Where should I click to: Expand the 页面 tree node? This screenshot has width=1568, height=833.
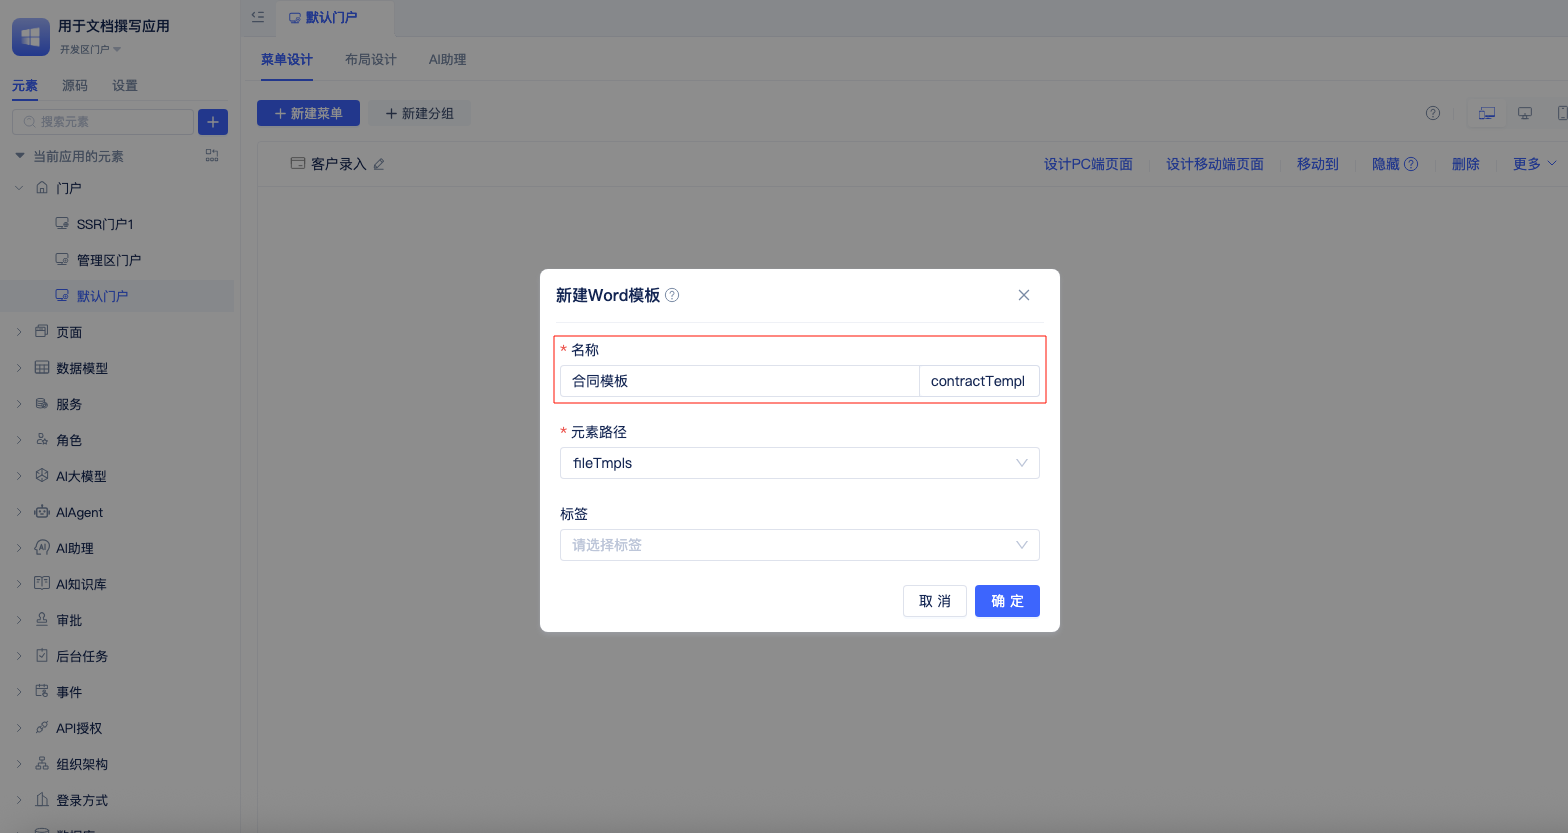[x=19, y=331]
